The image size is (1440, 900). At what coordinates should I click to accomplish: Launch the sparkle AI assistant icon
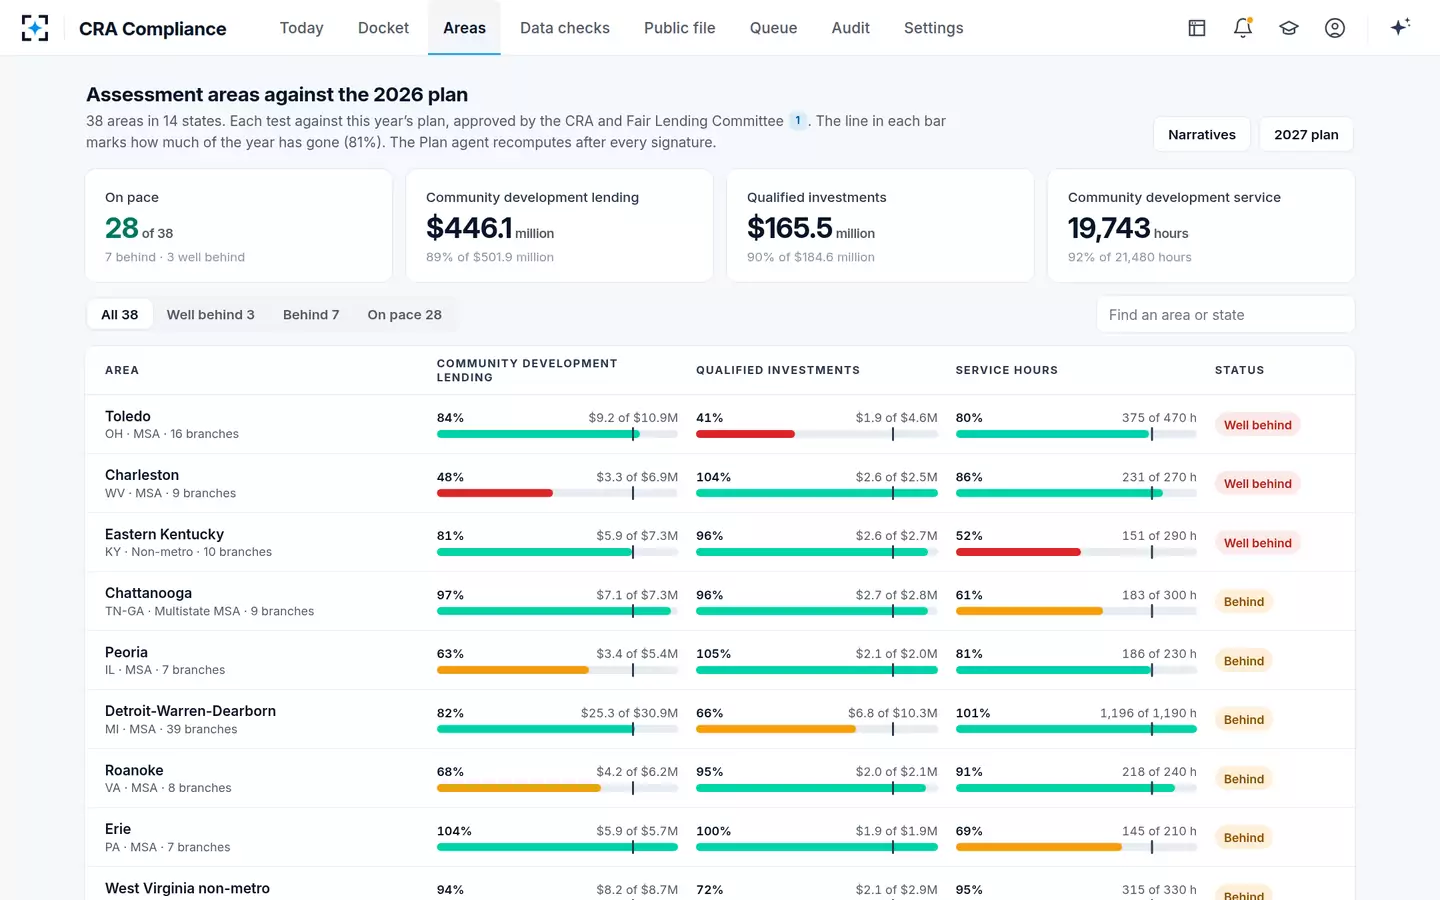point(1400,27)
